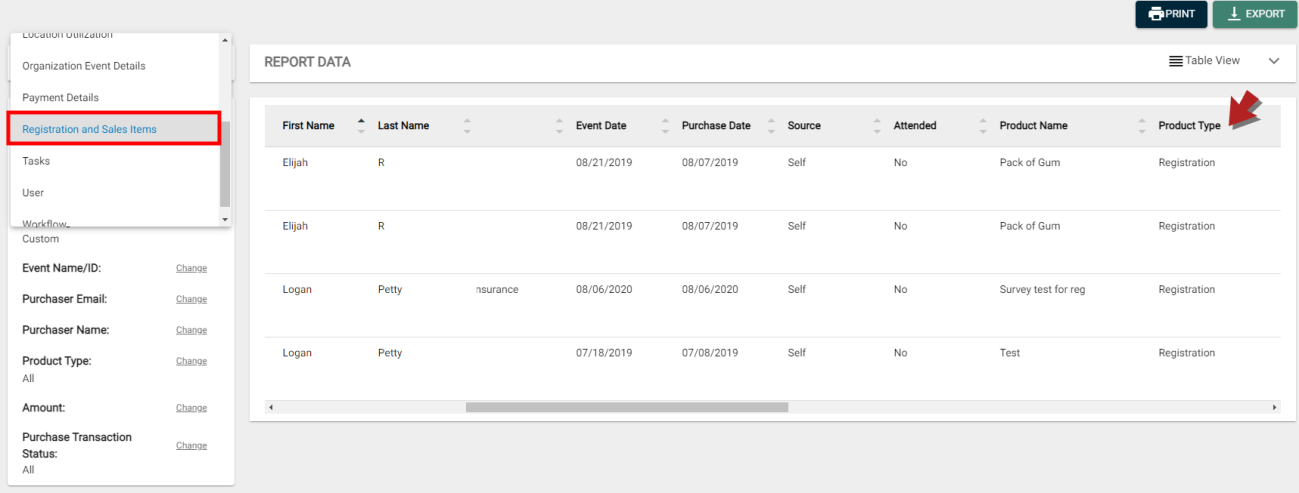Sort by Product Name column arrows
Image resolution: width=1299 pixels, height=493 pixels.
1142,126
